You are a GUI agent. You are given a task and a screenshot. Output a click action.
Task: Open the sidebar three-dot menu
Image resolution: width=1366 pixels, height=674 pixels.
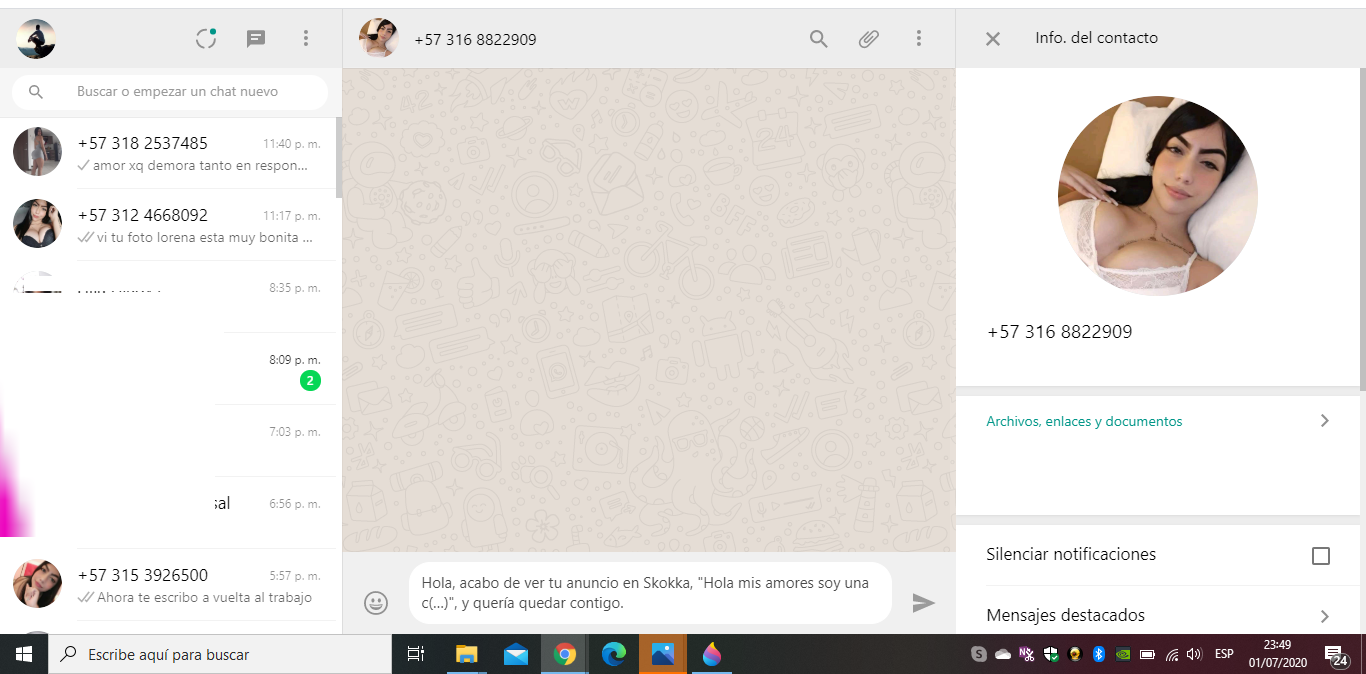[306, 39]
